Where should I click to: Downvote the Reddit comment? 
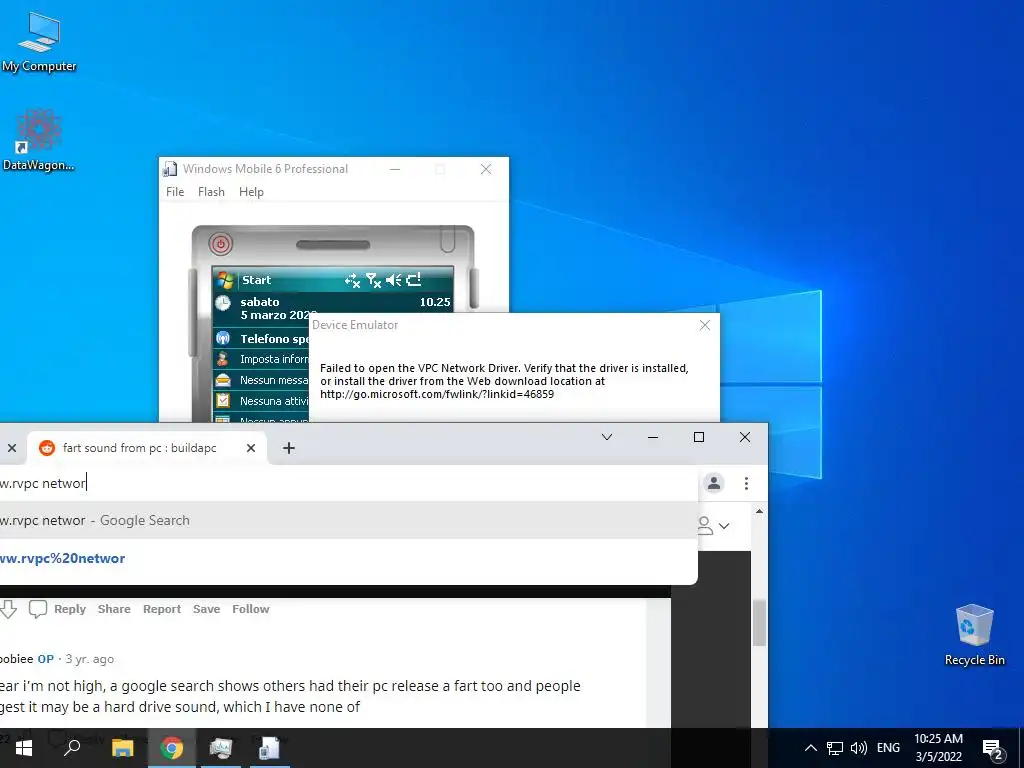click(8, 609)
